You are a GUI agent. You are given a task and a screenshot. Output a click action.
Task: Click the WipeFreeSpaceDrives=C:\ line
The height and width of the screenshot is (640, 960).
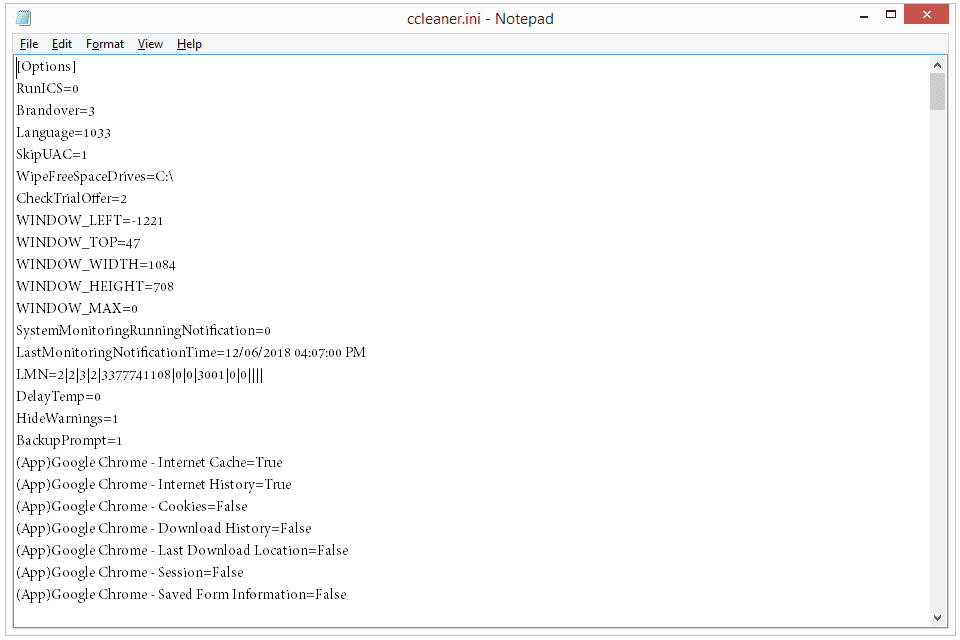point(94,176)
